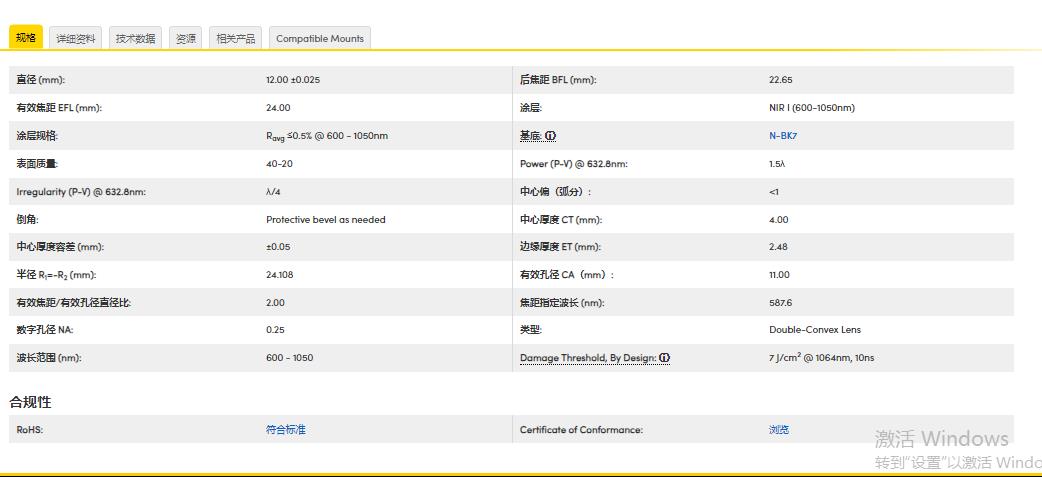Image resolution: width=1042 pixels, height=477 pixels.
Task: Click the Certificate of Conformance label
Action: coord(581,430)
